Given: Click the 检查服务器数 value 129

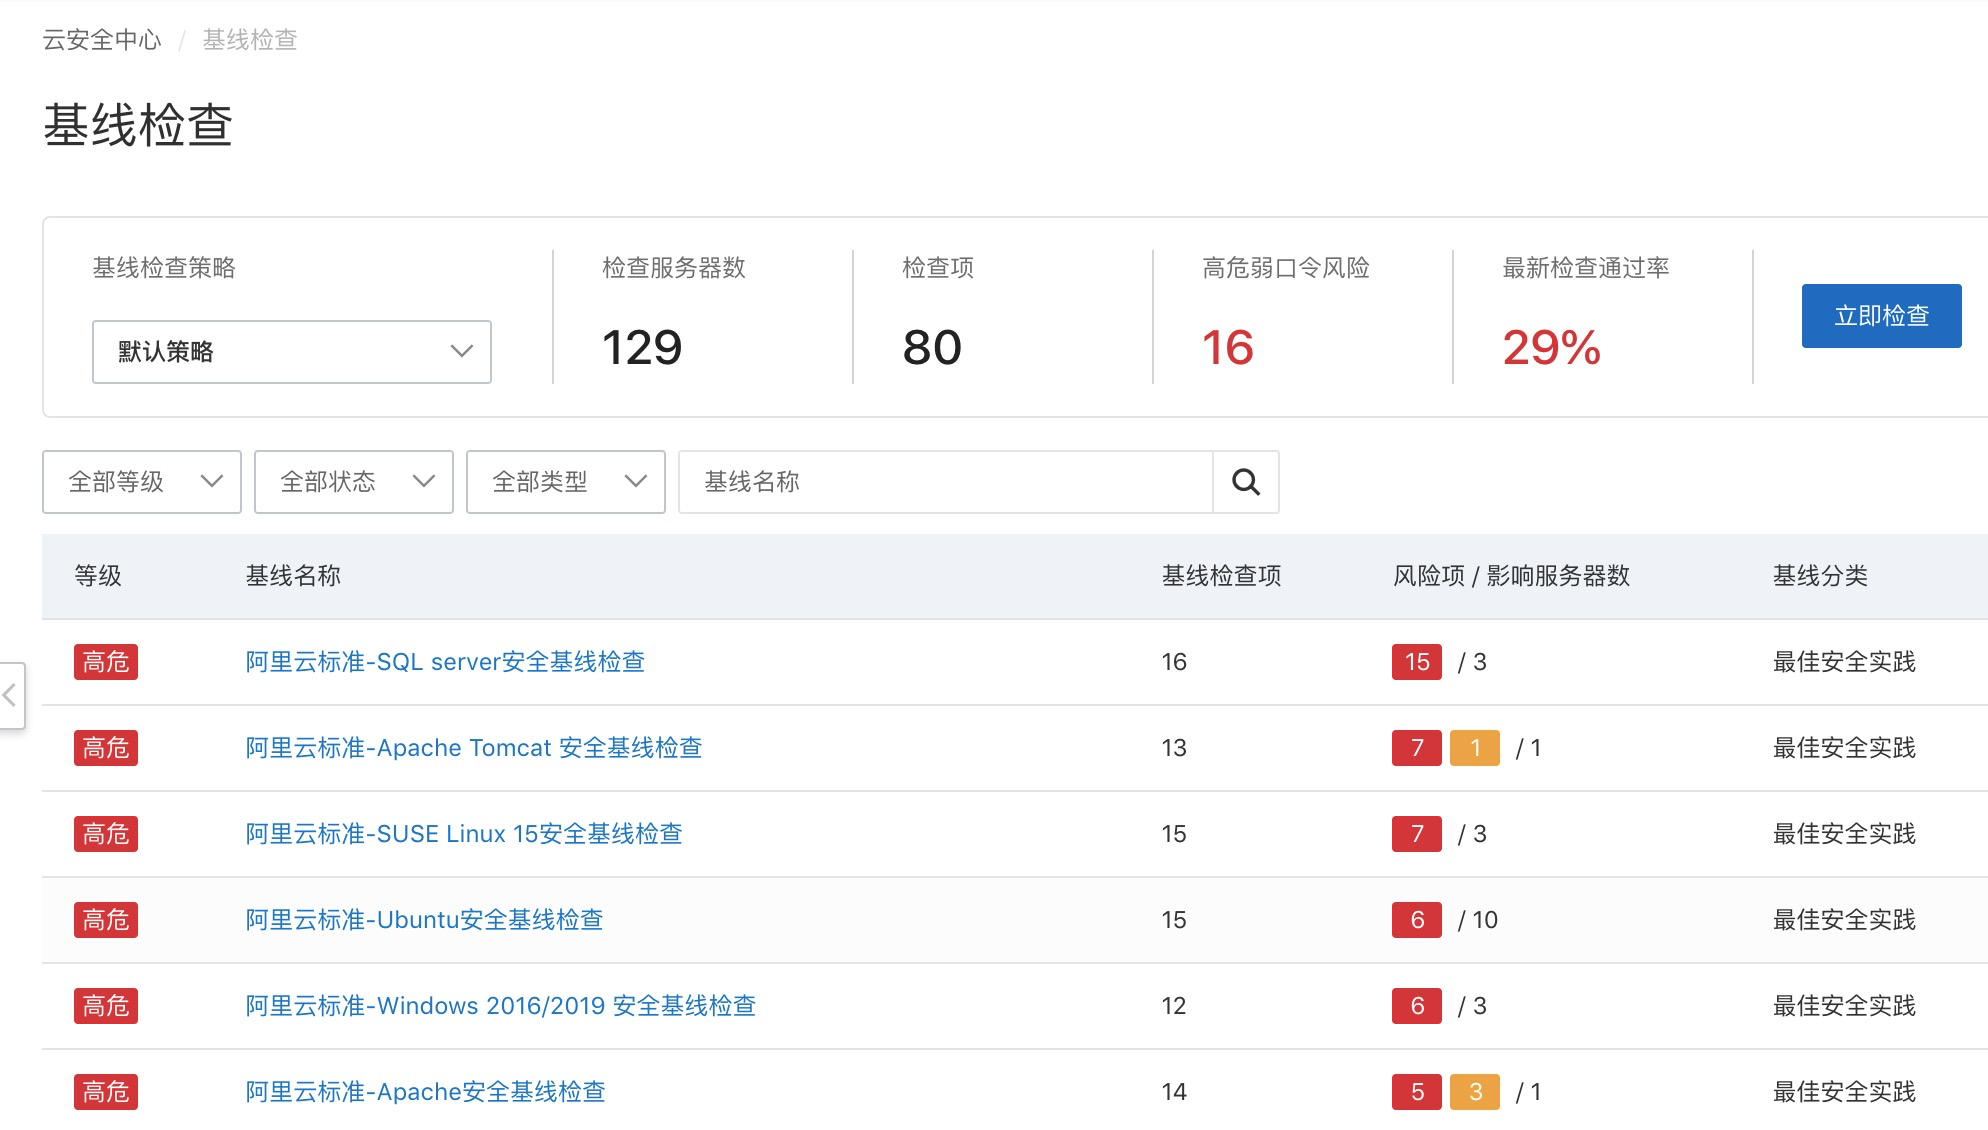Looking at the screenshot, I should click(x=642, y=348).
